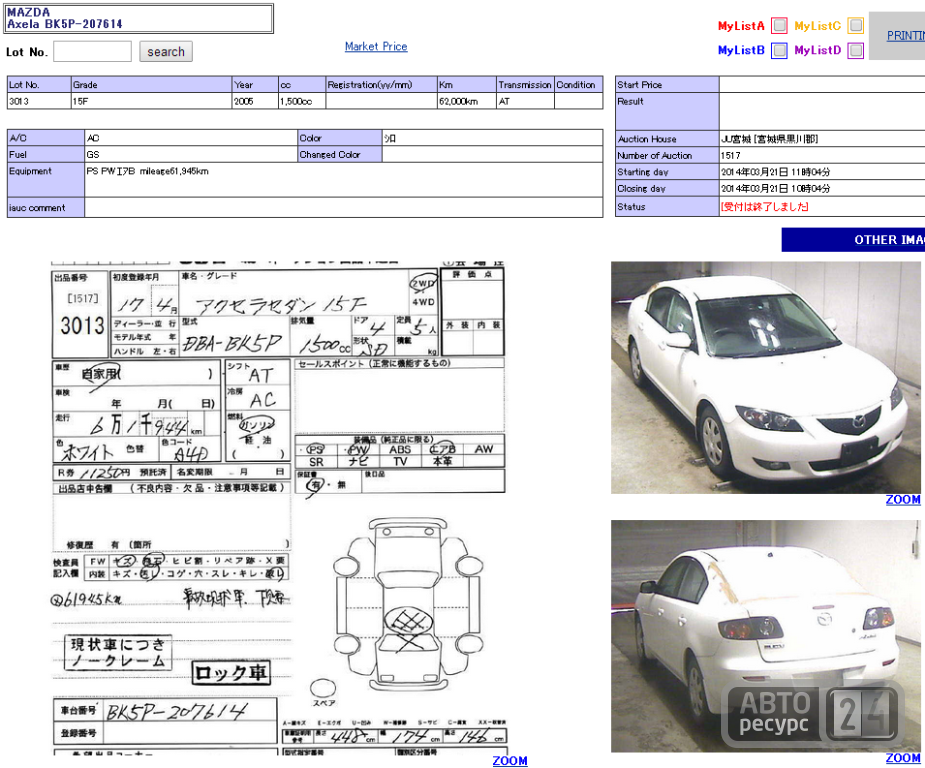The height and width of the screenshot is (768, 925).
Task: Tick the MyListC checkbox
Action: click(855, 25)
